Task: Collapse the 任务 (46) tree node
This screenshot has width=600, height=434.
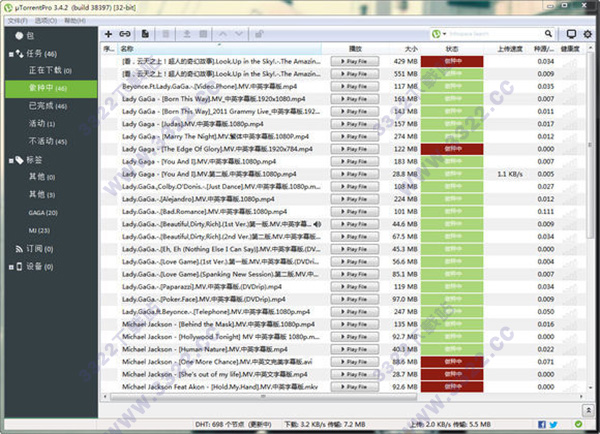Action: [11, 54]
